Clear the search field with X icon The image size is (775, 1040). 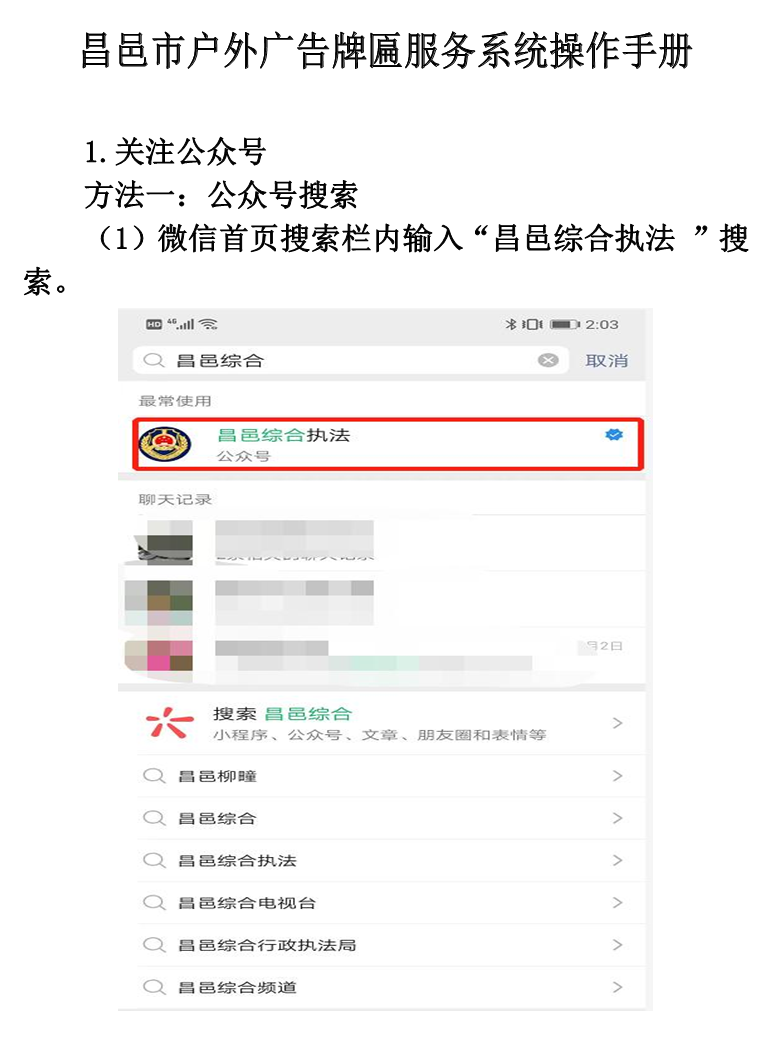click(x=547, y=360)
